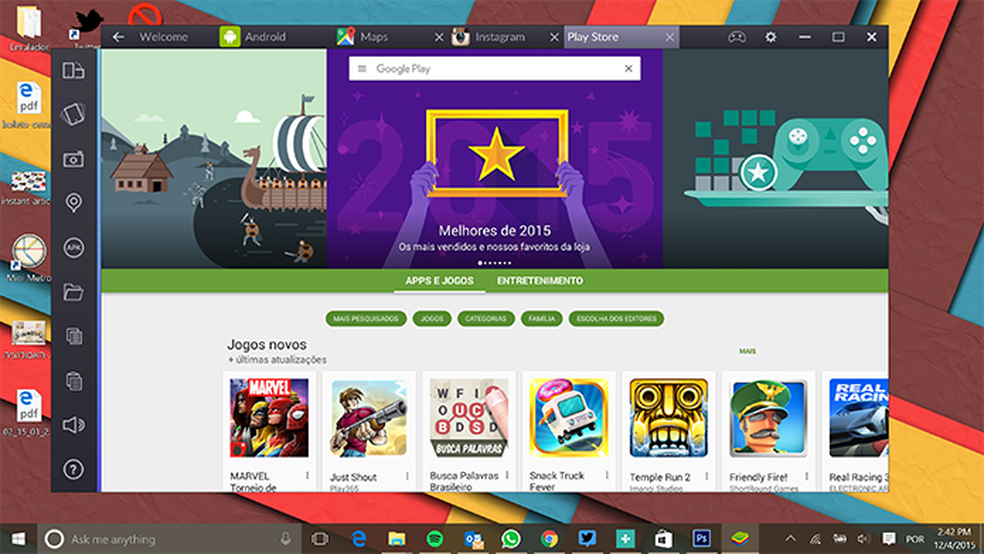Open Busca Palavras options menu
Screen dimensions: 984x554
click(x=507, y=476)
